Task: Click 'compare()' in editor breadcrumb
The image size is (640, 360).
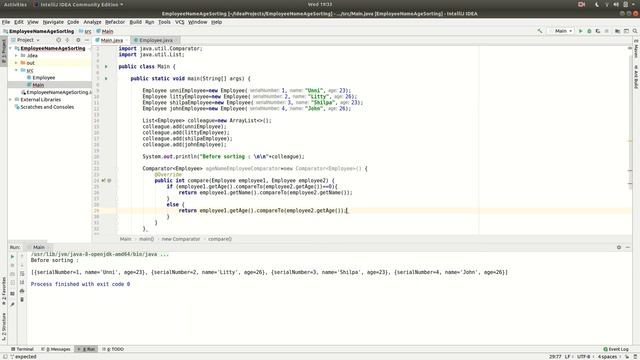Action: (x=220, y=239)
